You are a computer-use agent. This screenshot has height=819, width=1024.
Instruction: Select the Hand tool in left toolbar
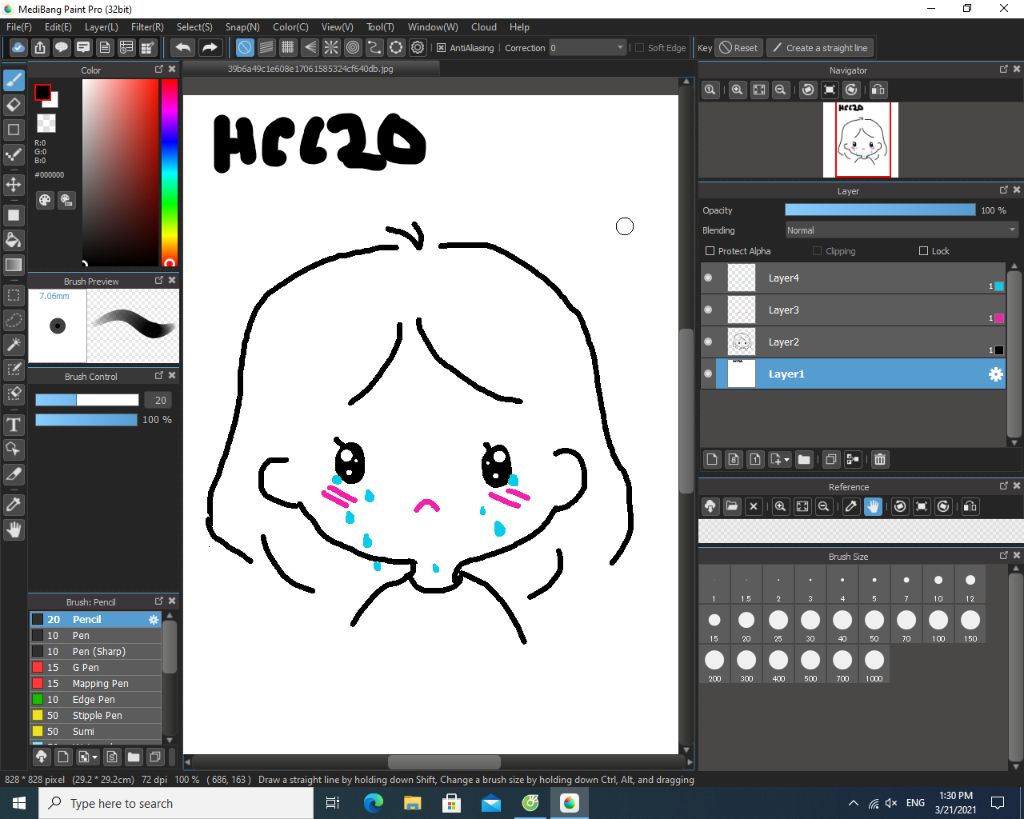point(14,530)
